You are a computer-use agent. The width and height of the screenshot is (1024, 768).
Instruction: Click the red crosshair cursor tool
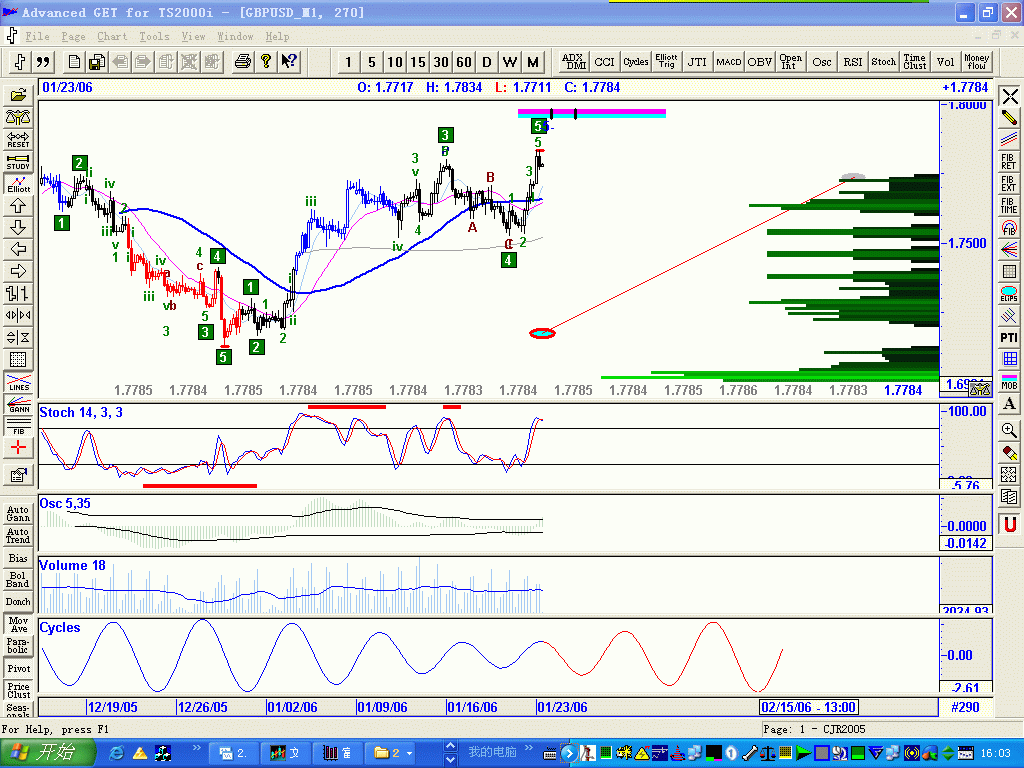(x=18, y=447)
